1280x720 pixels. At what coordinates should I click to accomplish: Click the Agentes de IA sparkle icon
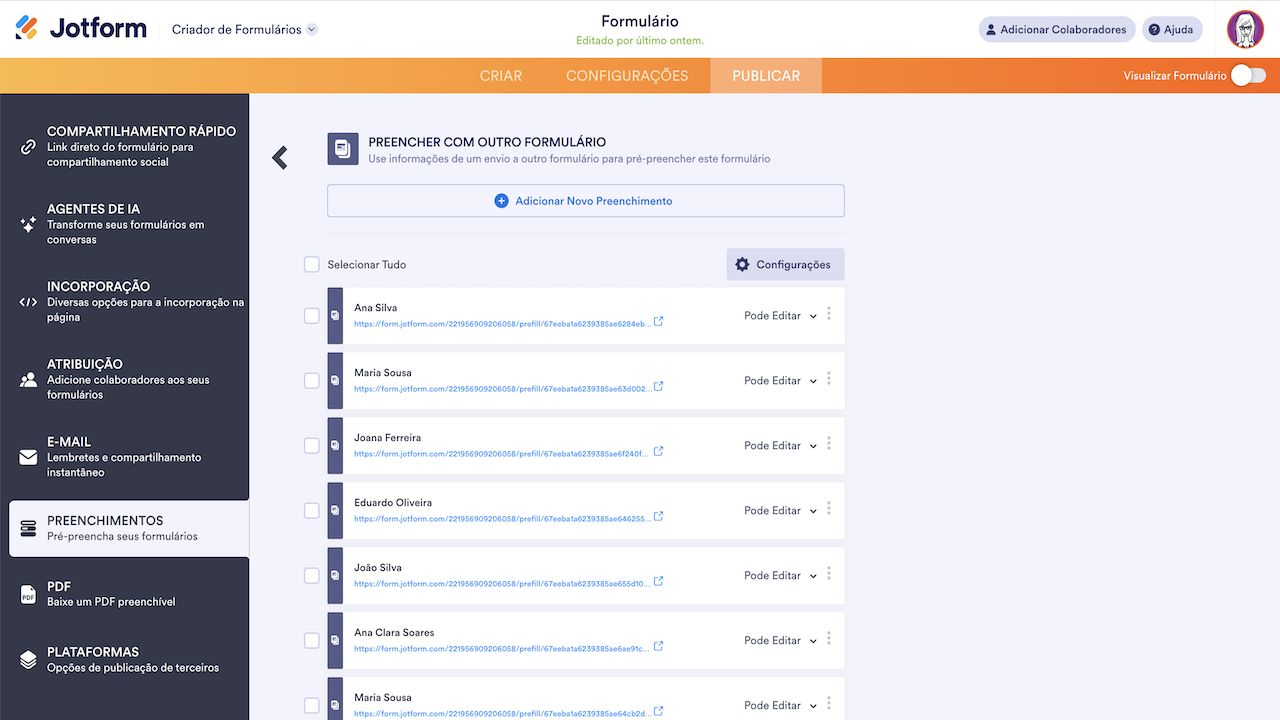(x=28, y=225)
